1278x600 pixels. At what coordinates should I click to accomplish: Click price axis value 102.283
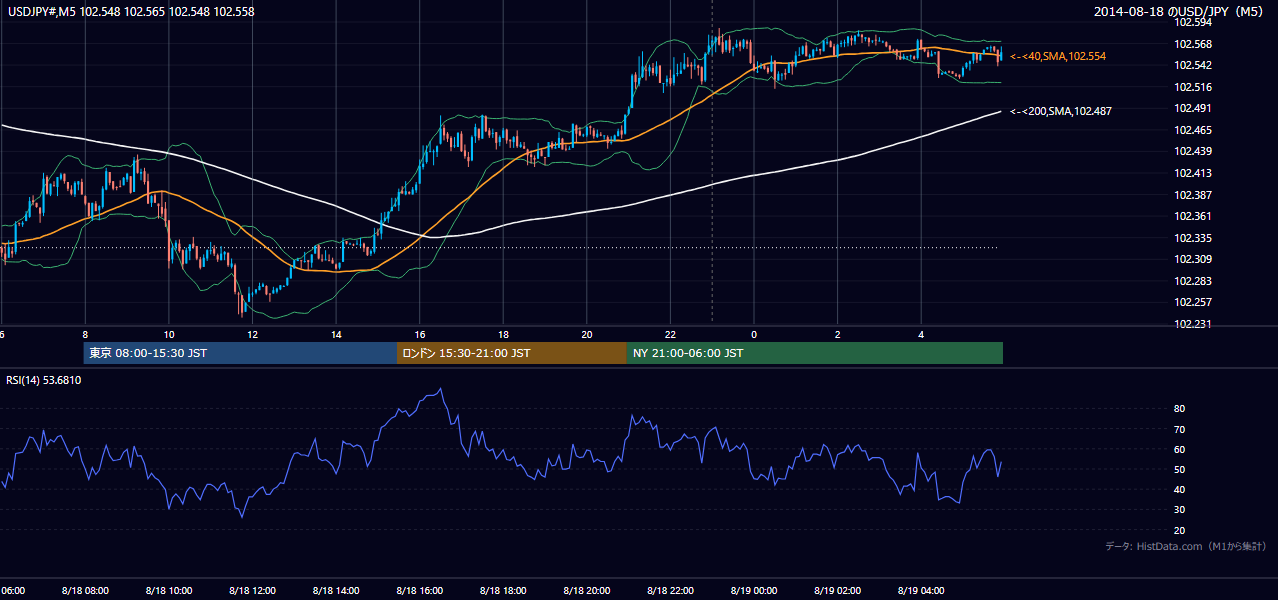1193,281
